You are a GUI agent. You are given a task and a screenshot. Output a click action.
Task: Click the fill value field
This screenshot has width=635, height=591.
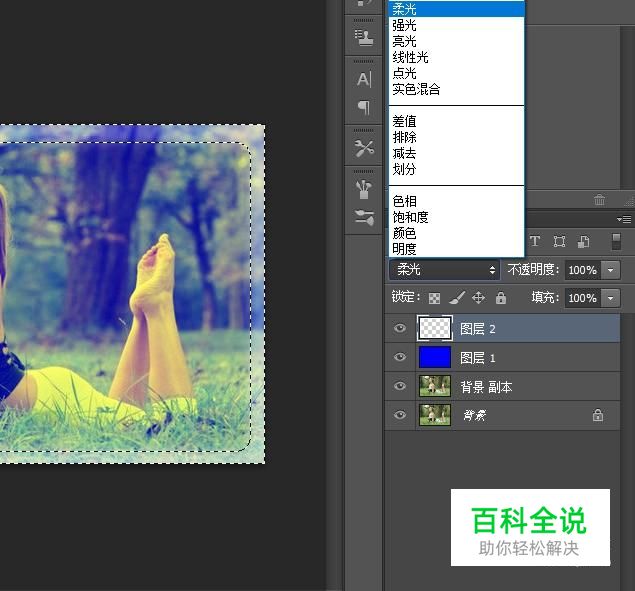click(x=583, y=298)
